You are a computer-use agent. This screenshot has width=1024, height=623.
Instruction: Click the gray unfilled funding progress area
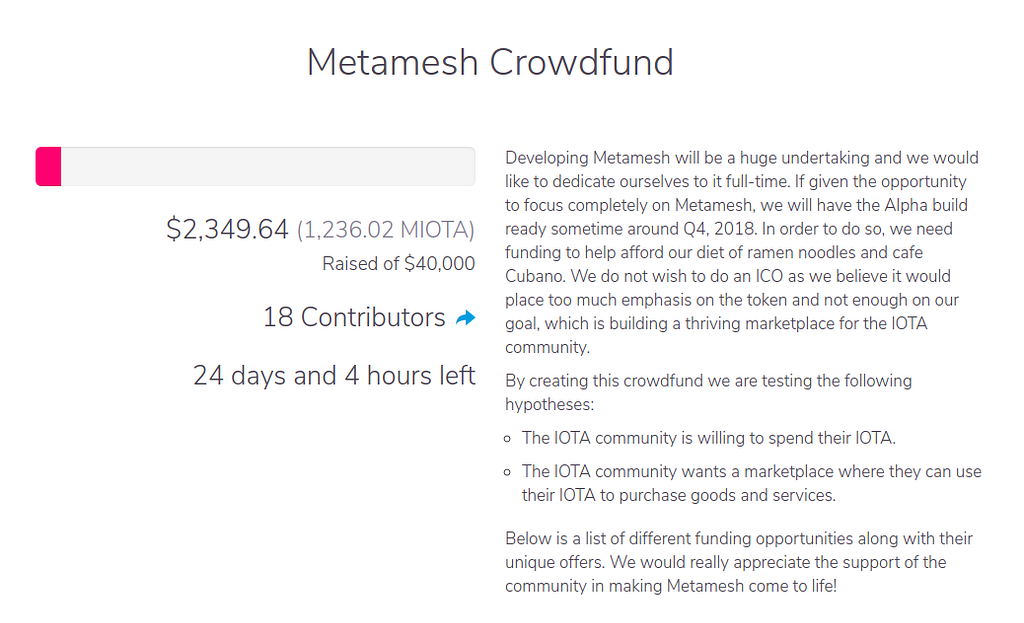coord(268,166)
